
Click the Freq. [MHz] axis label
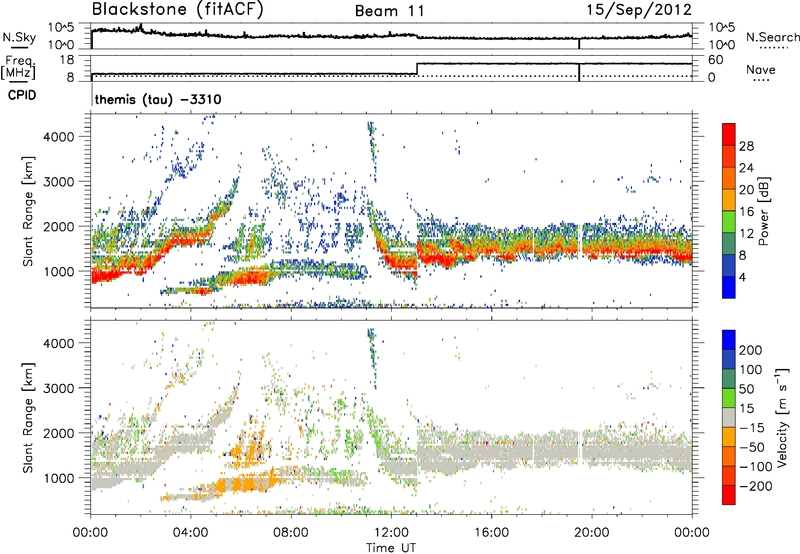(x=19, y=68)
